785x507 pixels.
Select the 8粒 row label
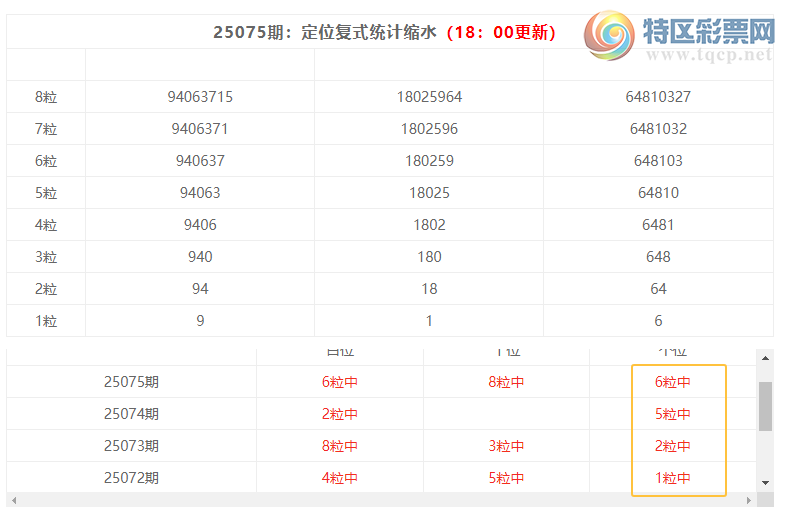point(46,97)
